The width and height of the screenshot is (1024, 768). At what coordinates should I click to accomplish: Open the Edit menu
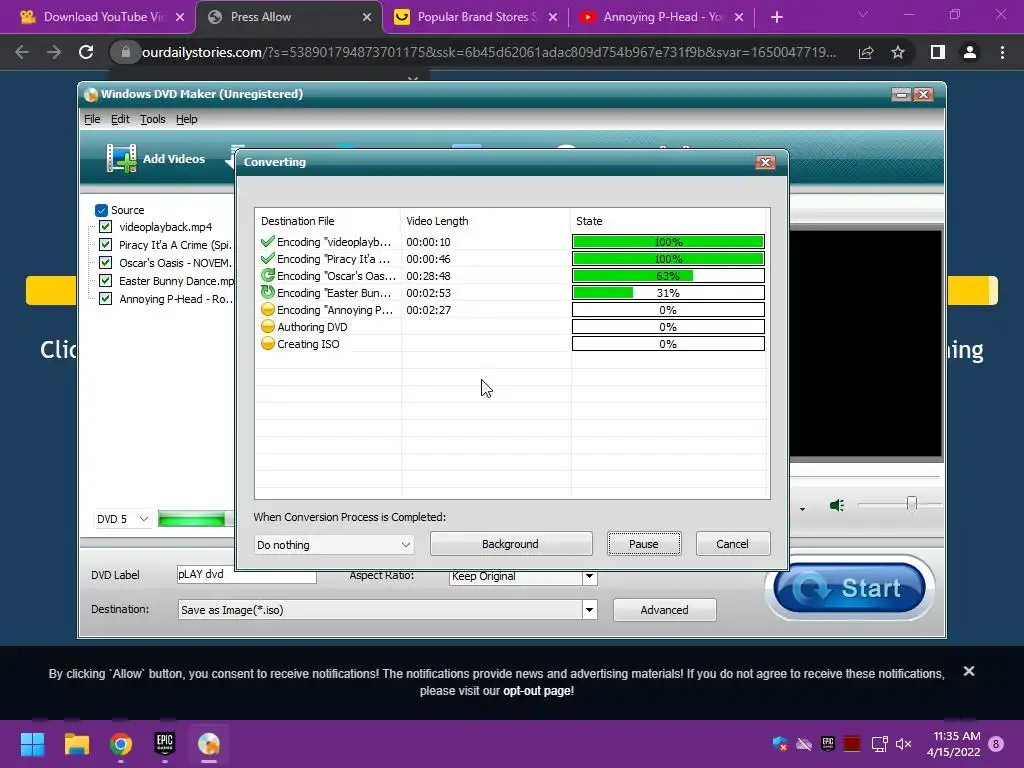click(120, 119)
